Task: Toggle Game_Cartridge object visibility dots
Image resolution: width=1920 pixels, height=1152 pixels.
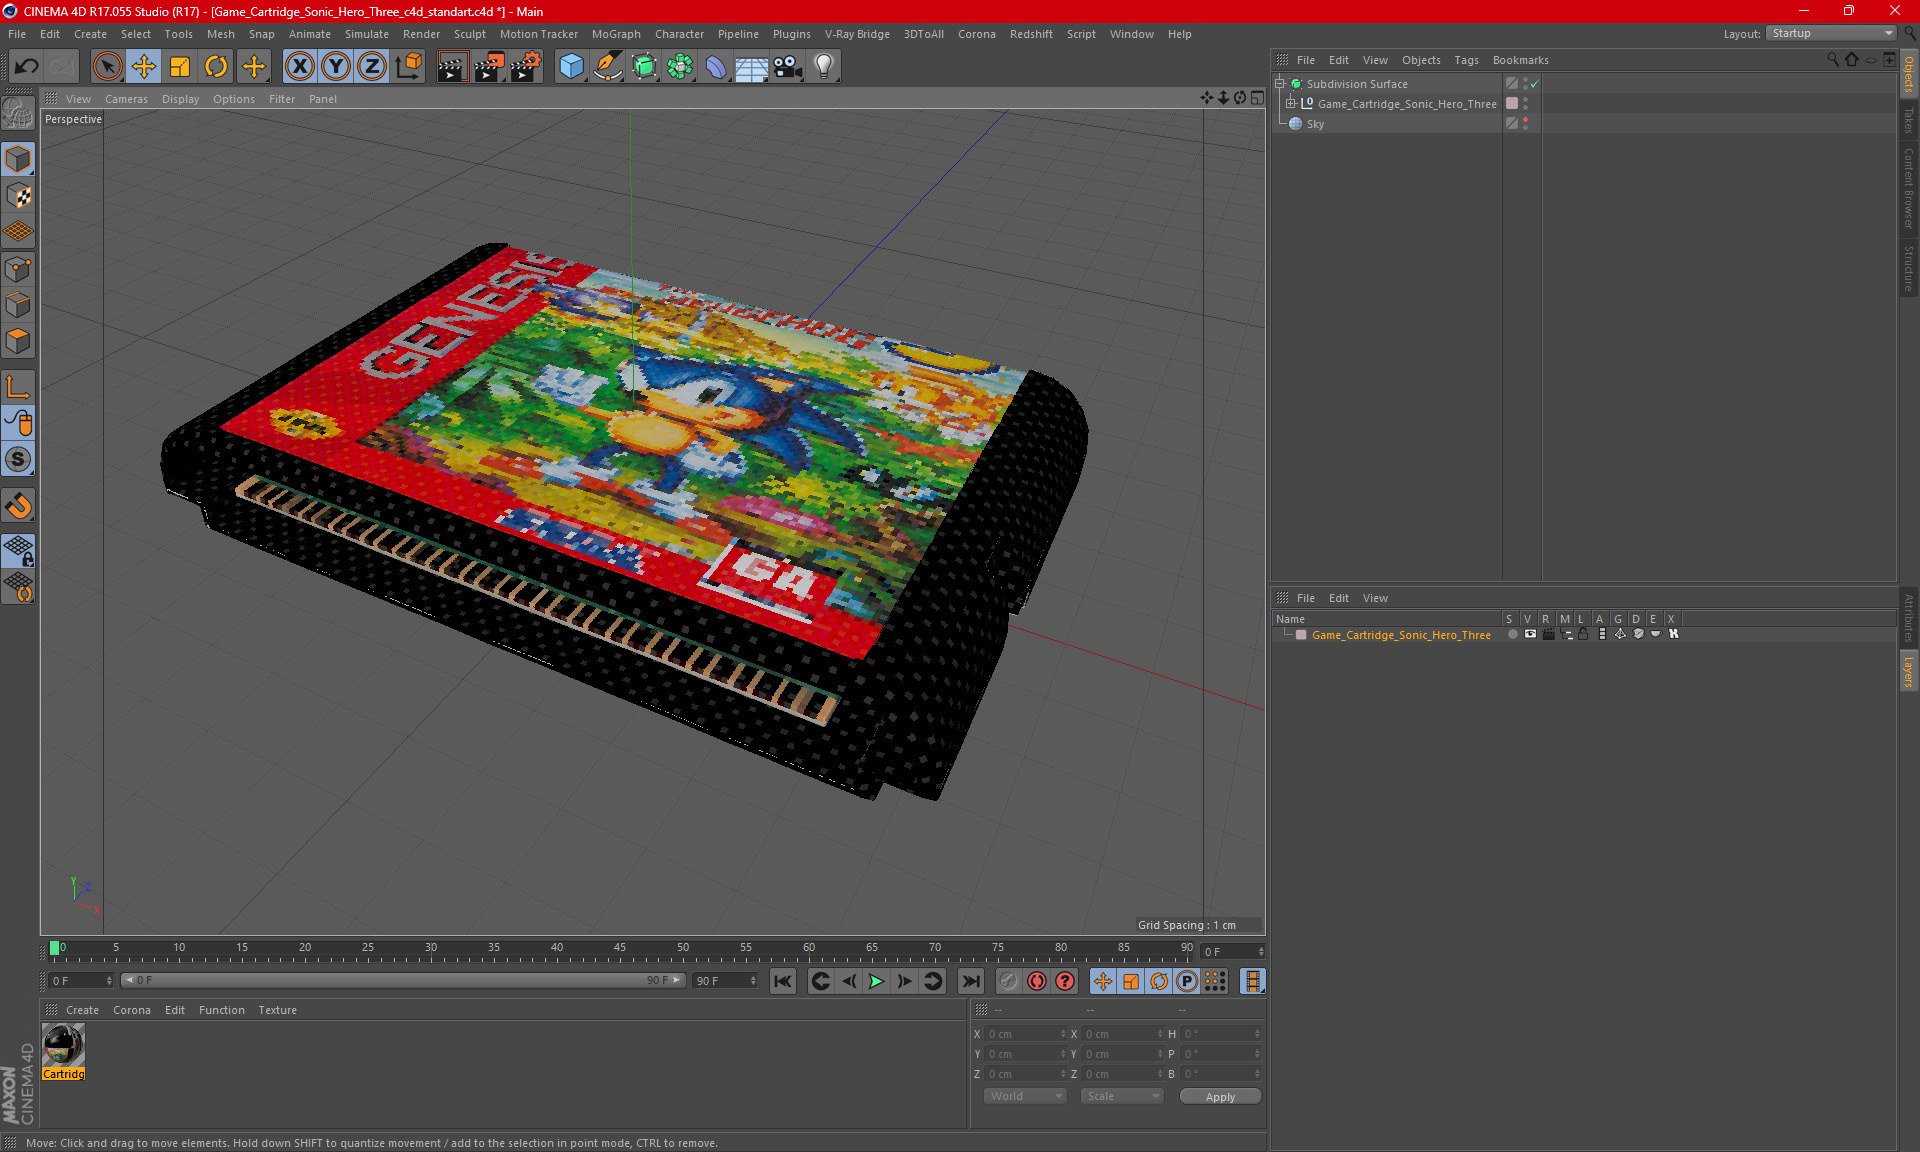Action: [x=1525, y=104]
